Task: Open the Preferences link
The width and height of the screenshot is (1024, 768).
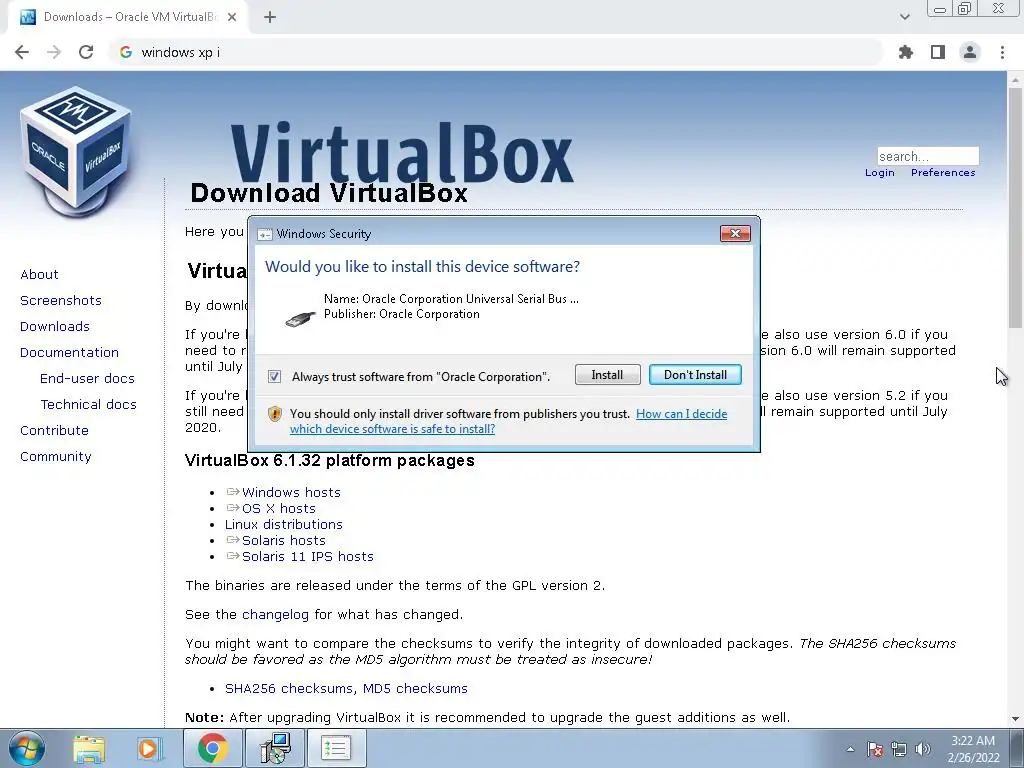Action: [x=943, y=172]
